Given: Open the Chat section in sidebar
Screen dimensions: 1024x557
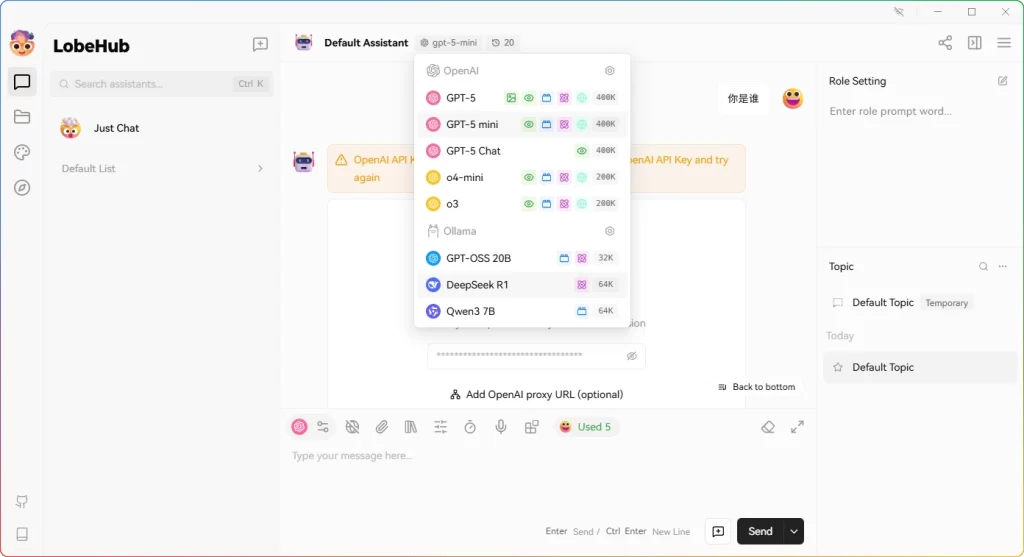Looking at the screenshot, I should (22, 82).
